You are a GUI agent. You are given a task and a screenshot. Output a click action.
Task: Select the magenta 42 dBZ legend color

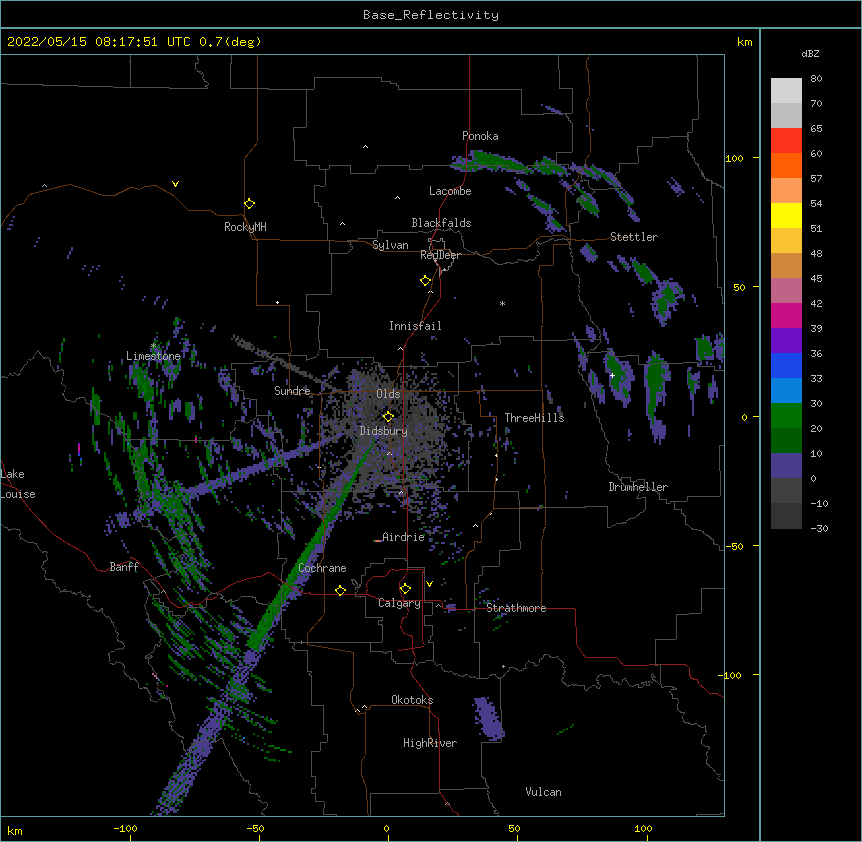[x=786, y=315]
